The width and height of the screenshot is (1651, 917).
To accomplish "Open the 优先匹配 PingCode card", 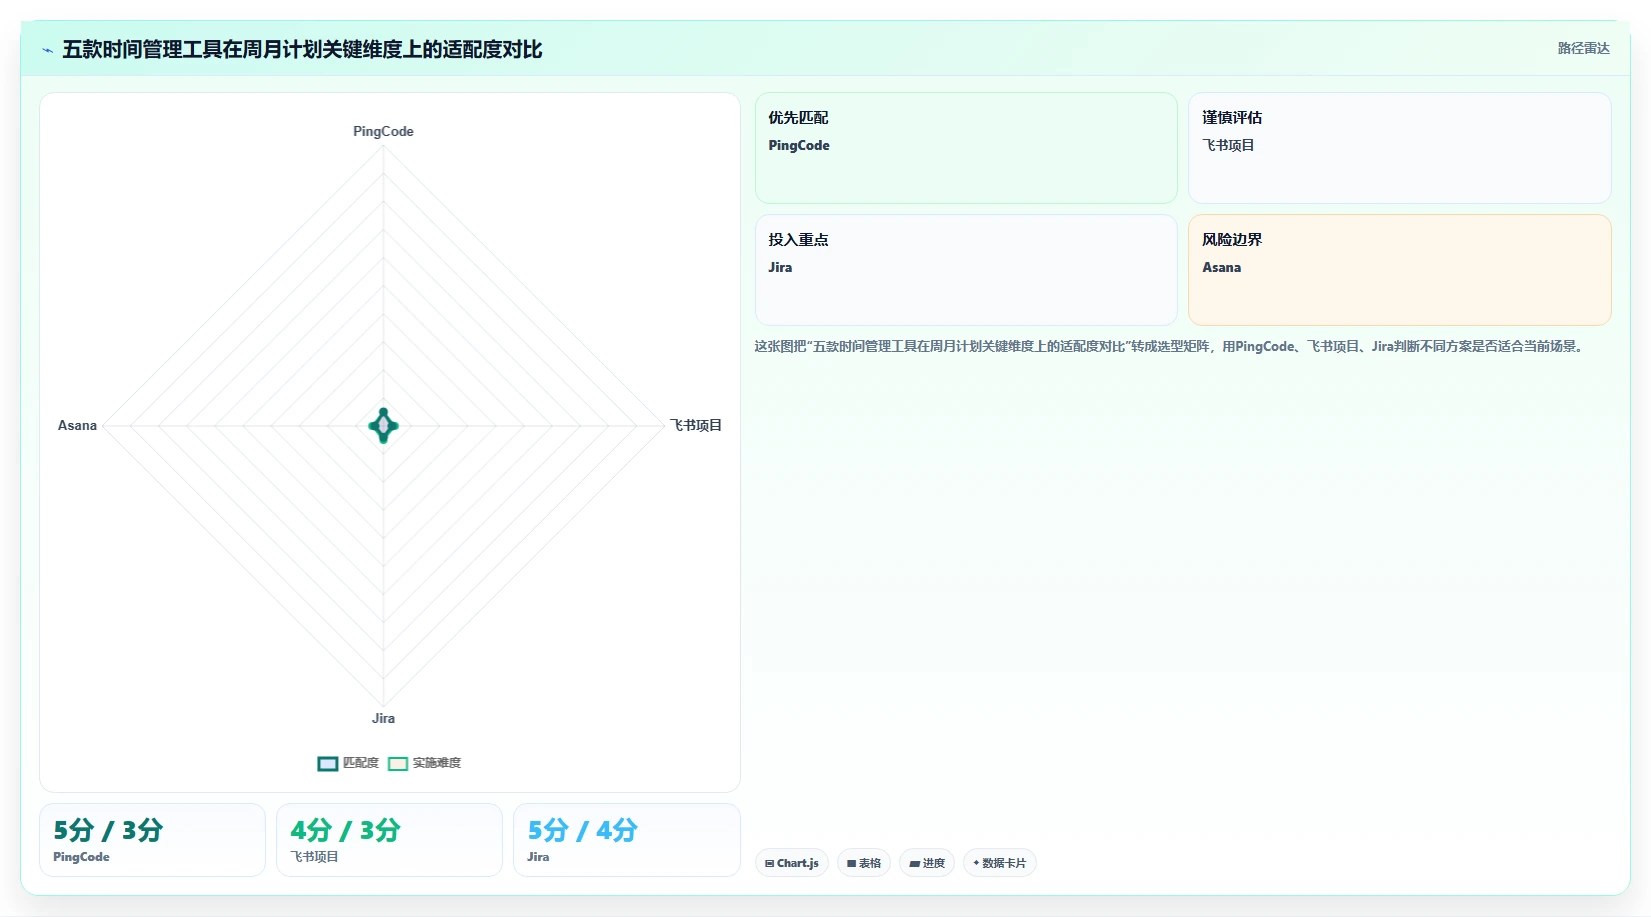I will point(966,148).
